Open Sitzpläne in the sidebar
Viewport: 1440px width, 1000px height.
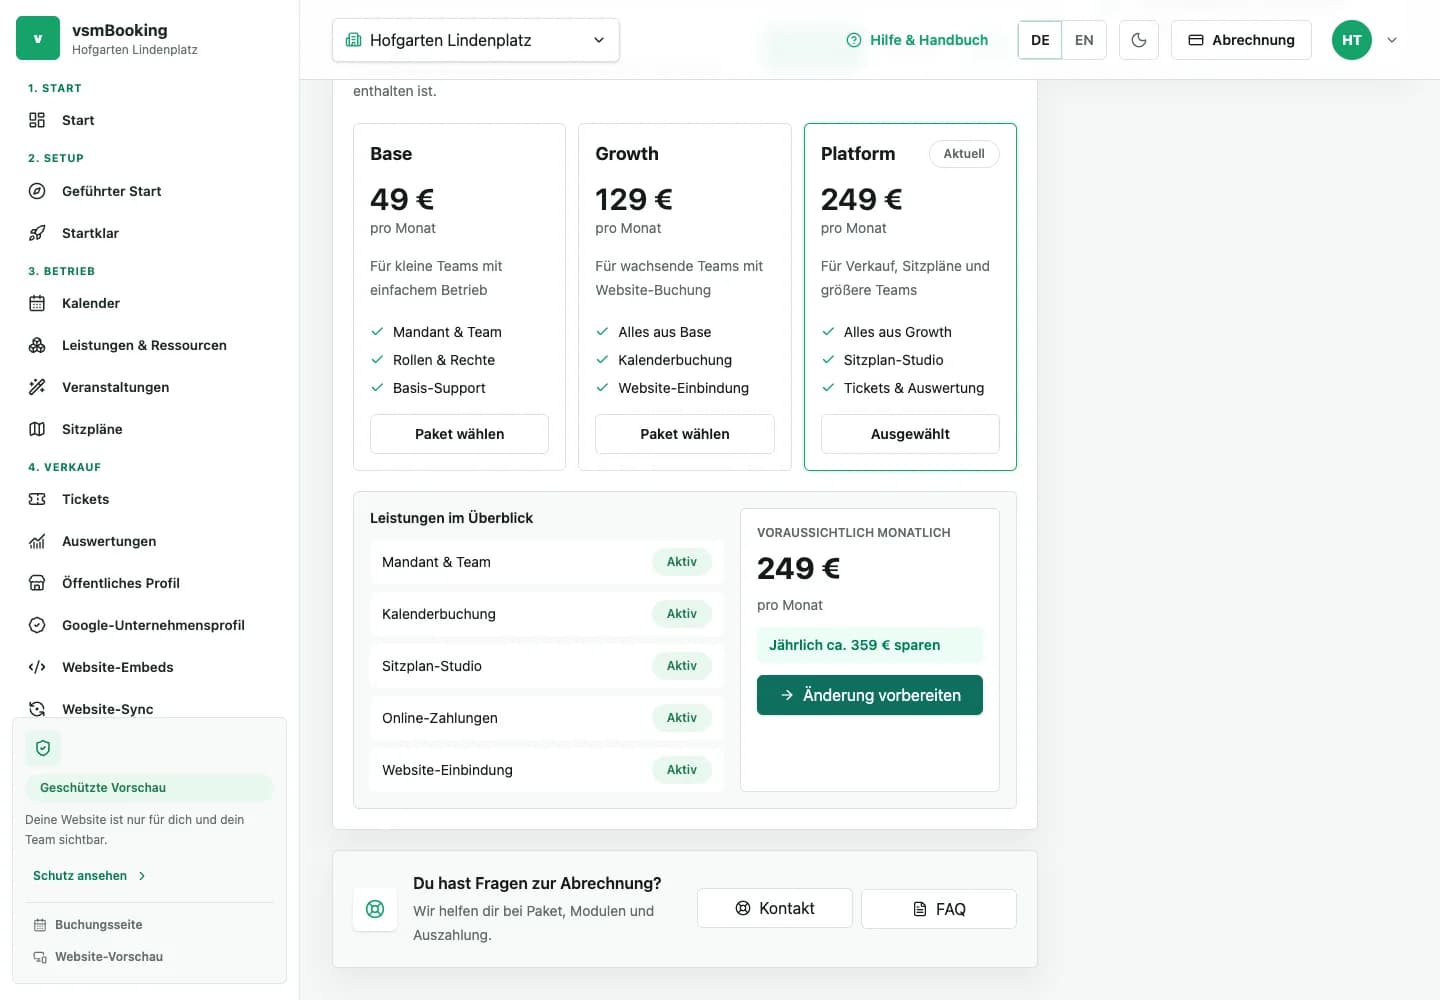pos(150,429)
